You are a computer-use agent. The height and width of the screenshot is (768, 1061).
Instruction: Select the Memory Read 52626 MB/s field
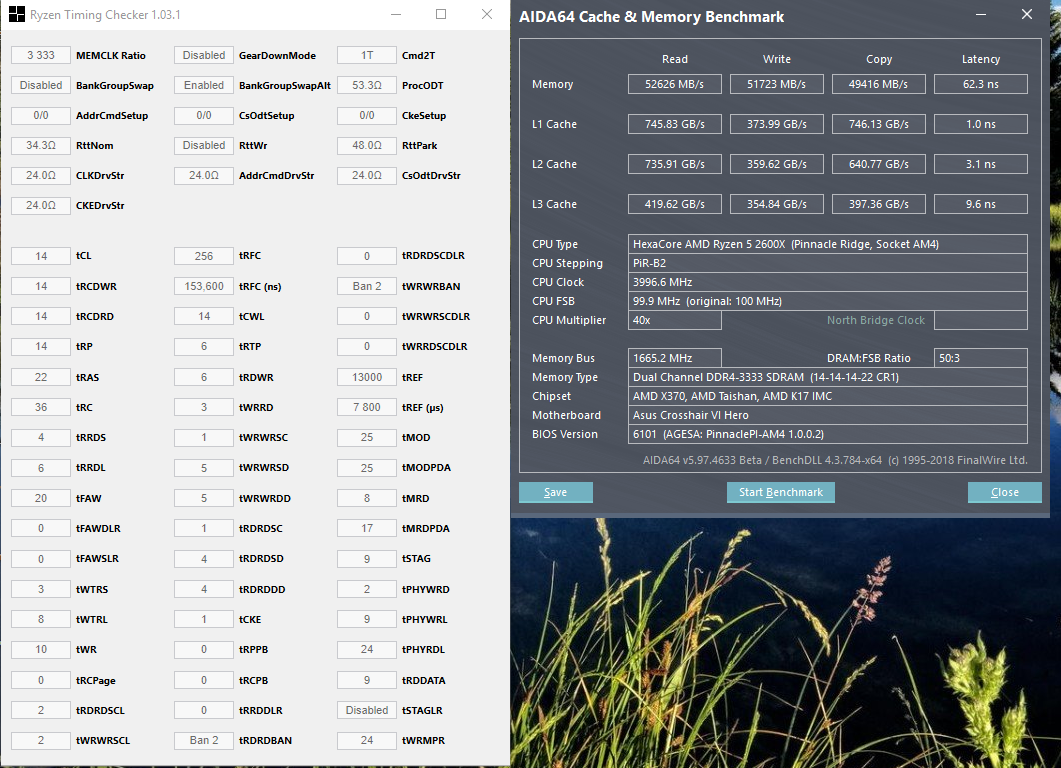675,84
